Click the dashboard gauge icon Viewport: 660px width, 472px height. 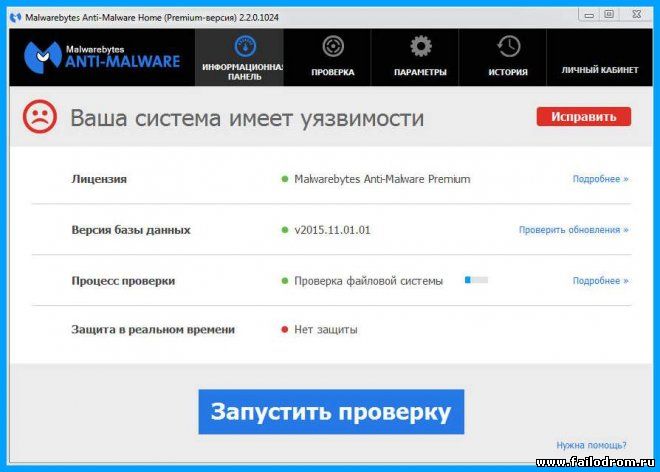(x=245, y=46)
